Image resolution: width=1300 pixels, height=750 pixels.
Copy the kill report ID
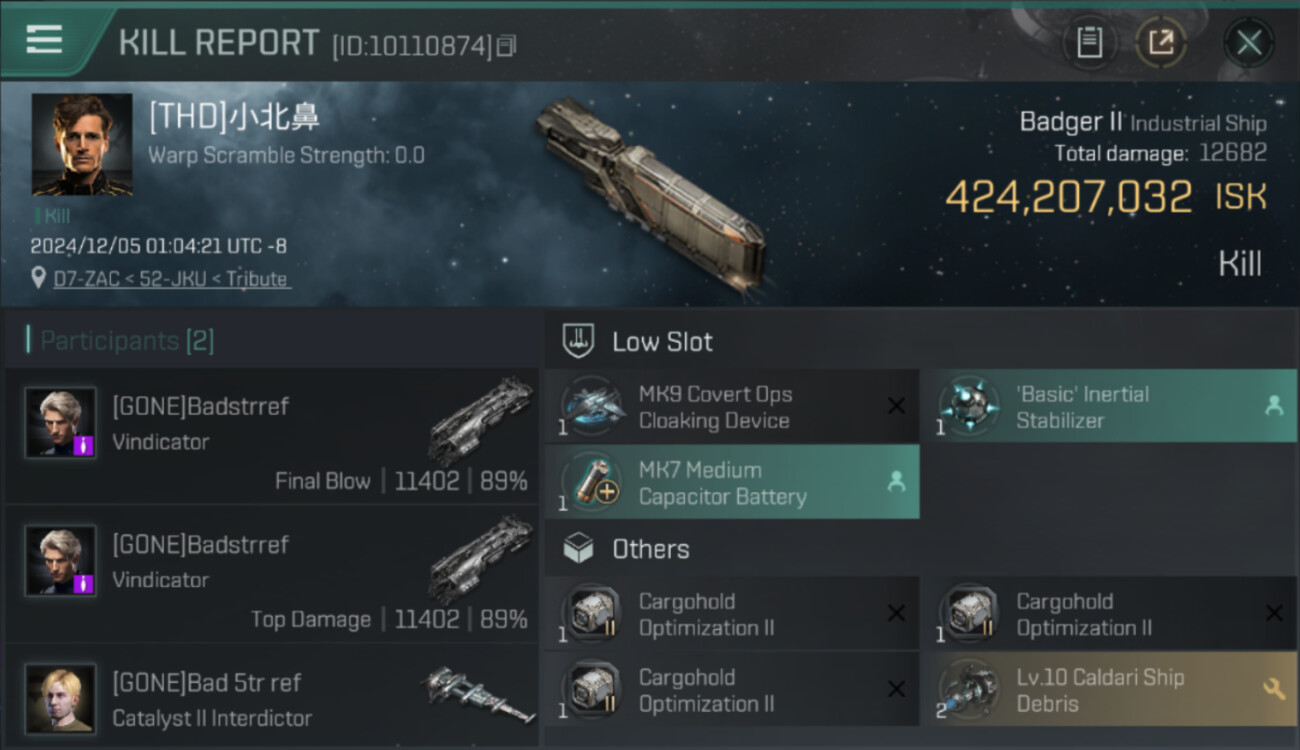(x=507, y=45)
